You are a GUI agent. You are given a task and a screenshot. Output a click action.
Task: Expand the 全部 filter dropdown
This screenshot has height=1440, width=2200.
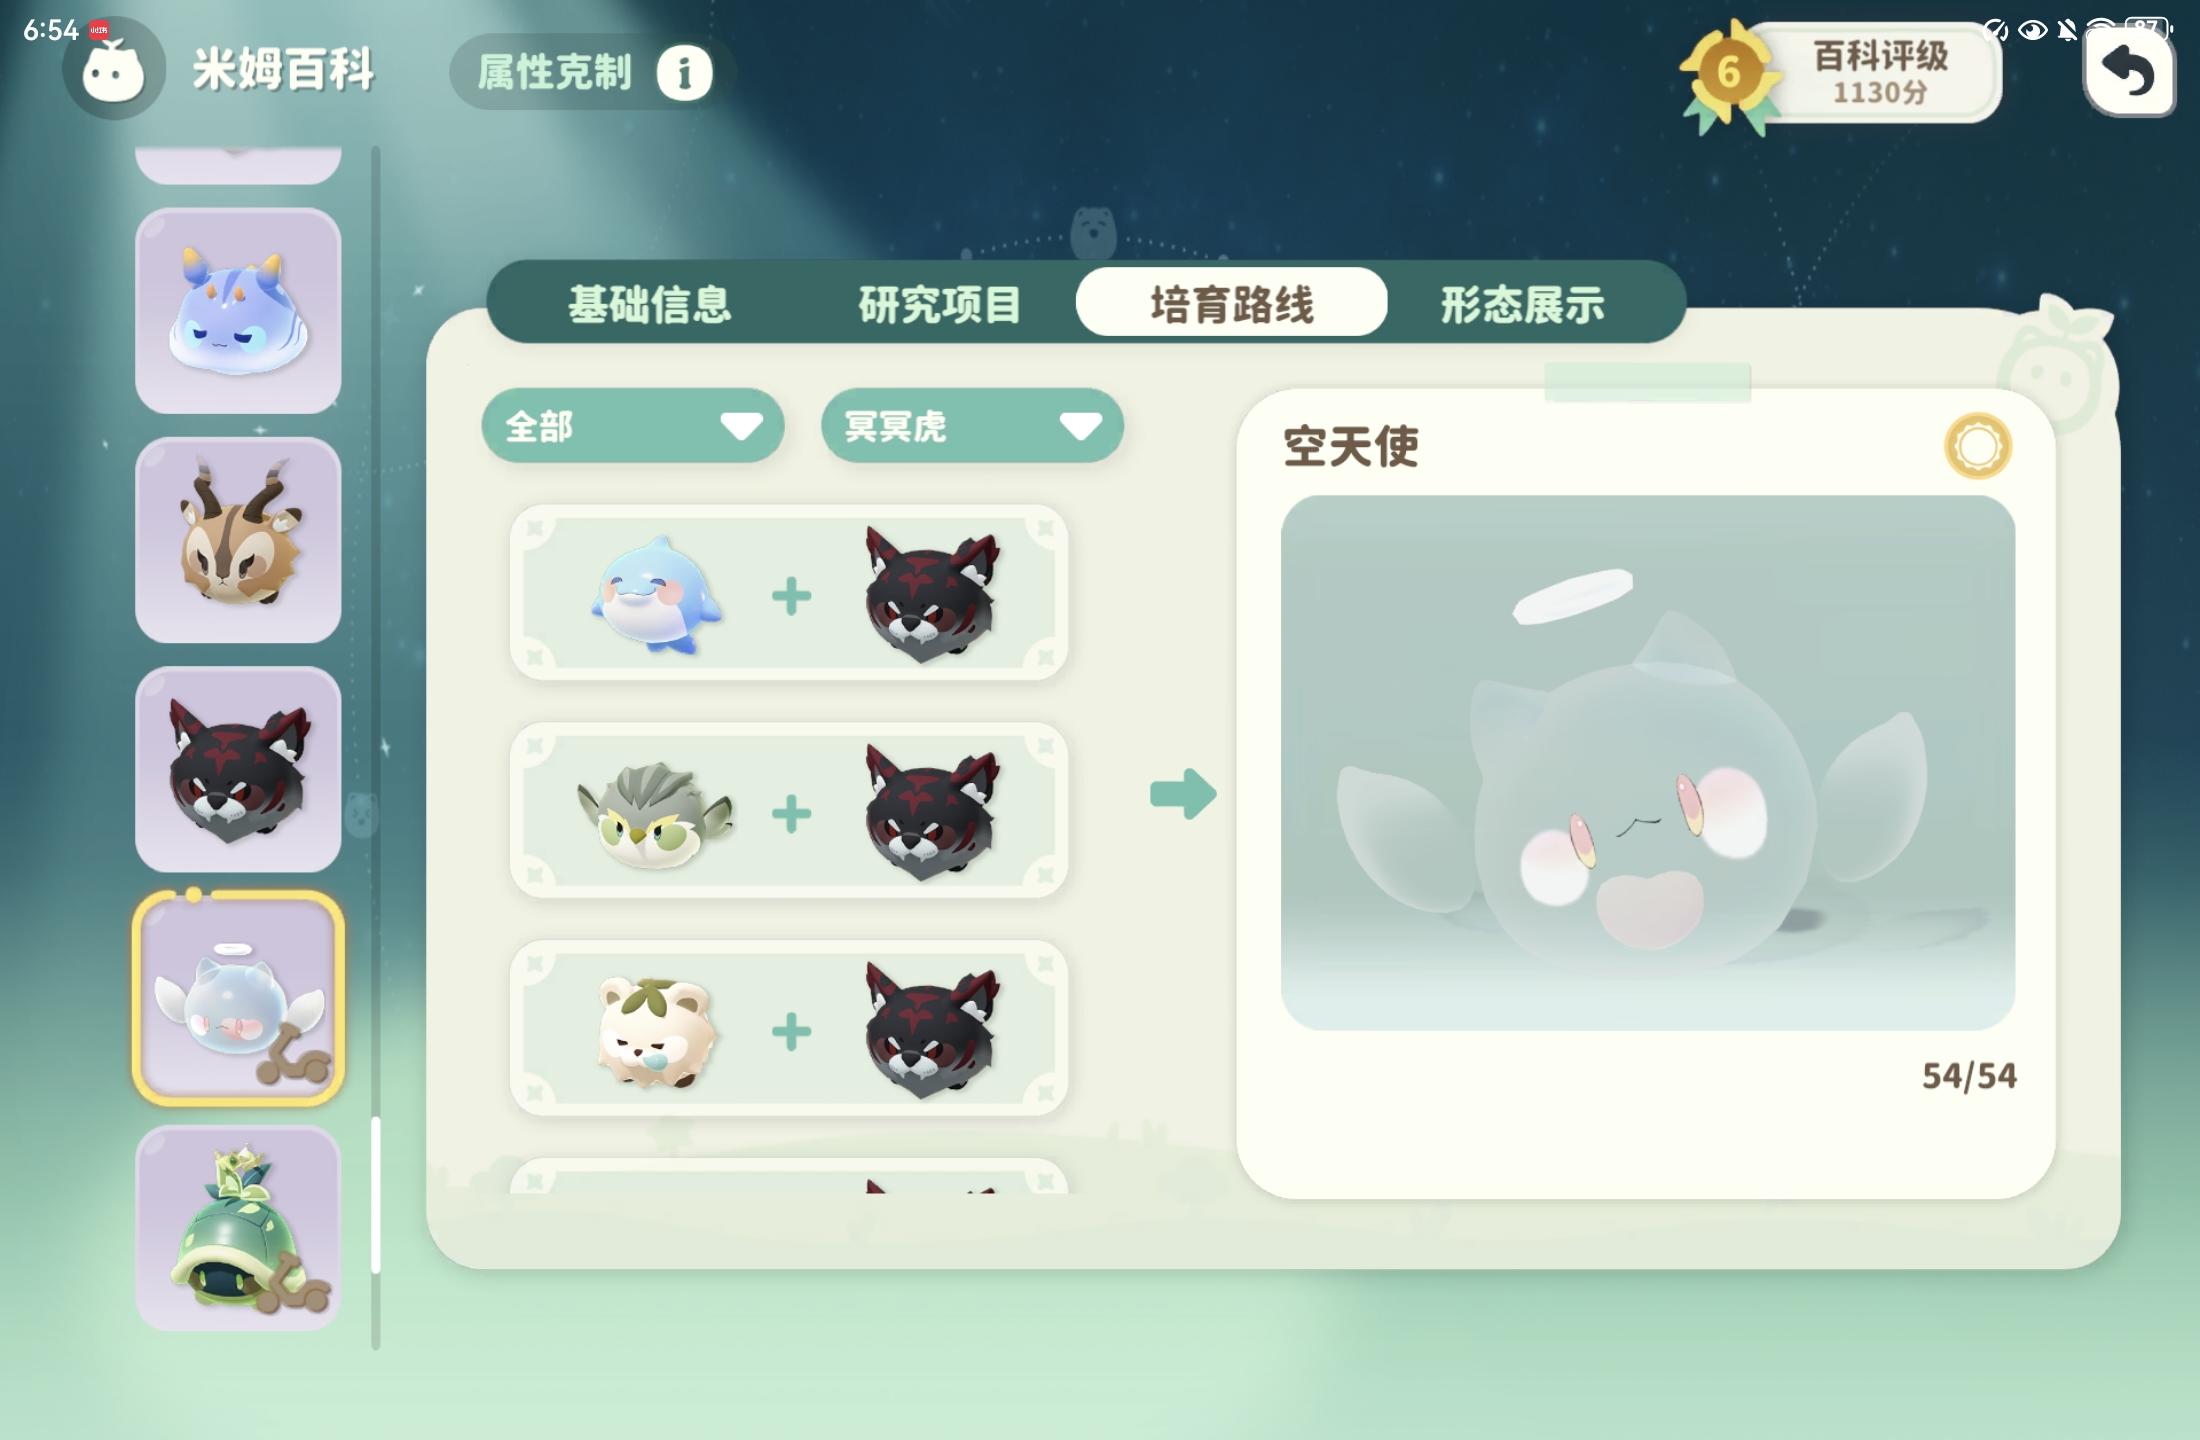point(632,426)
